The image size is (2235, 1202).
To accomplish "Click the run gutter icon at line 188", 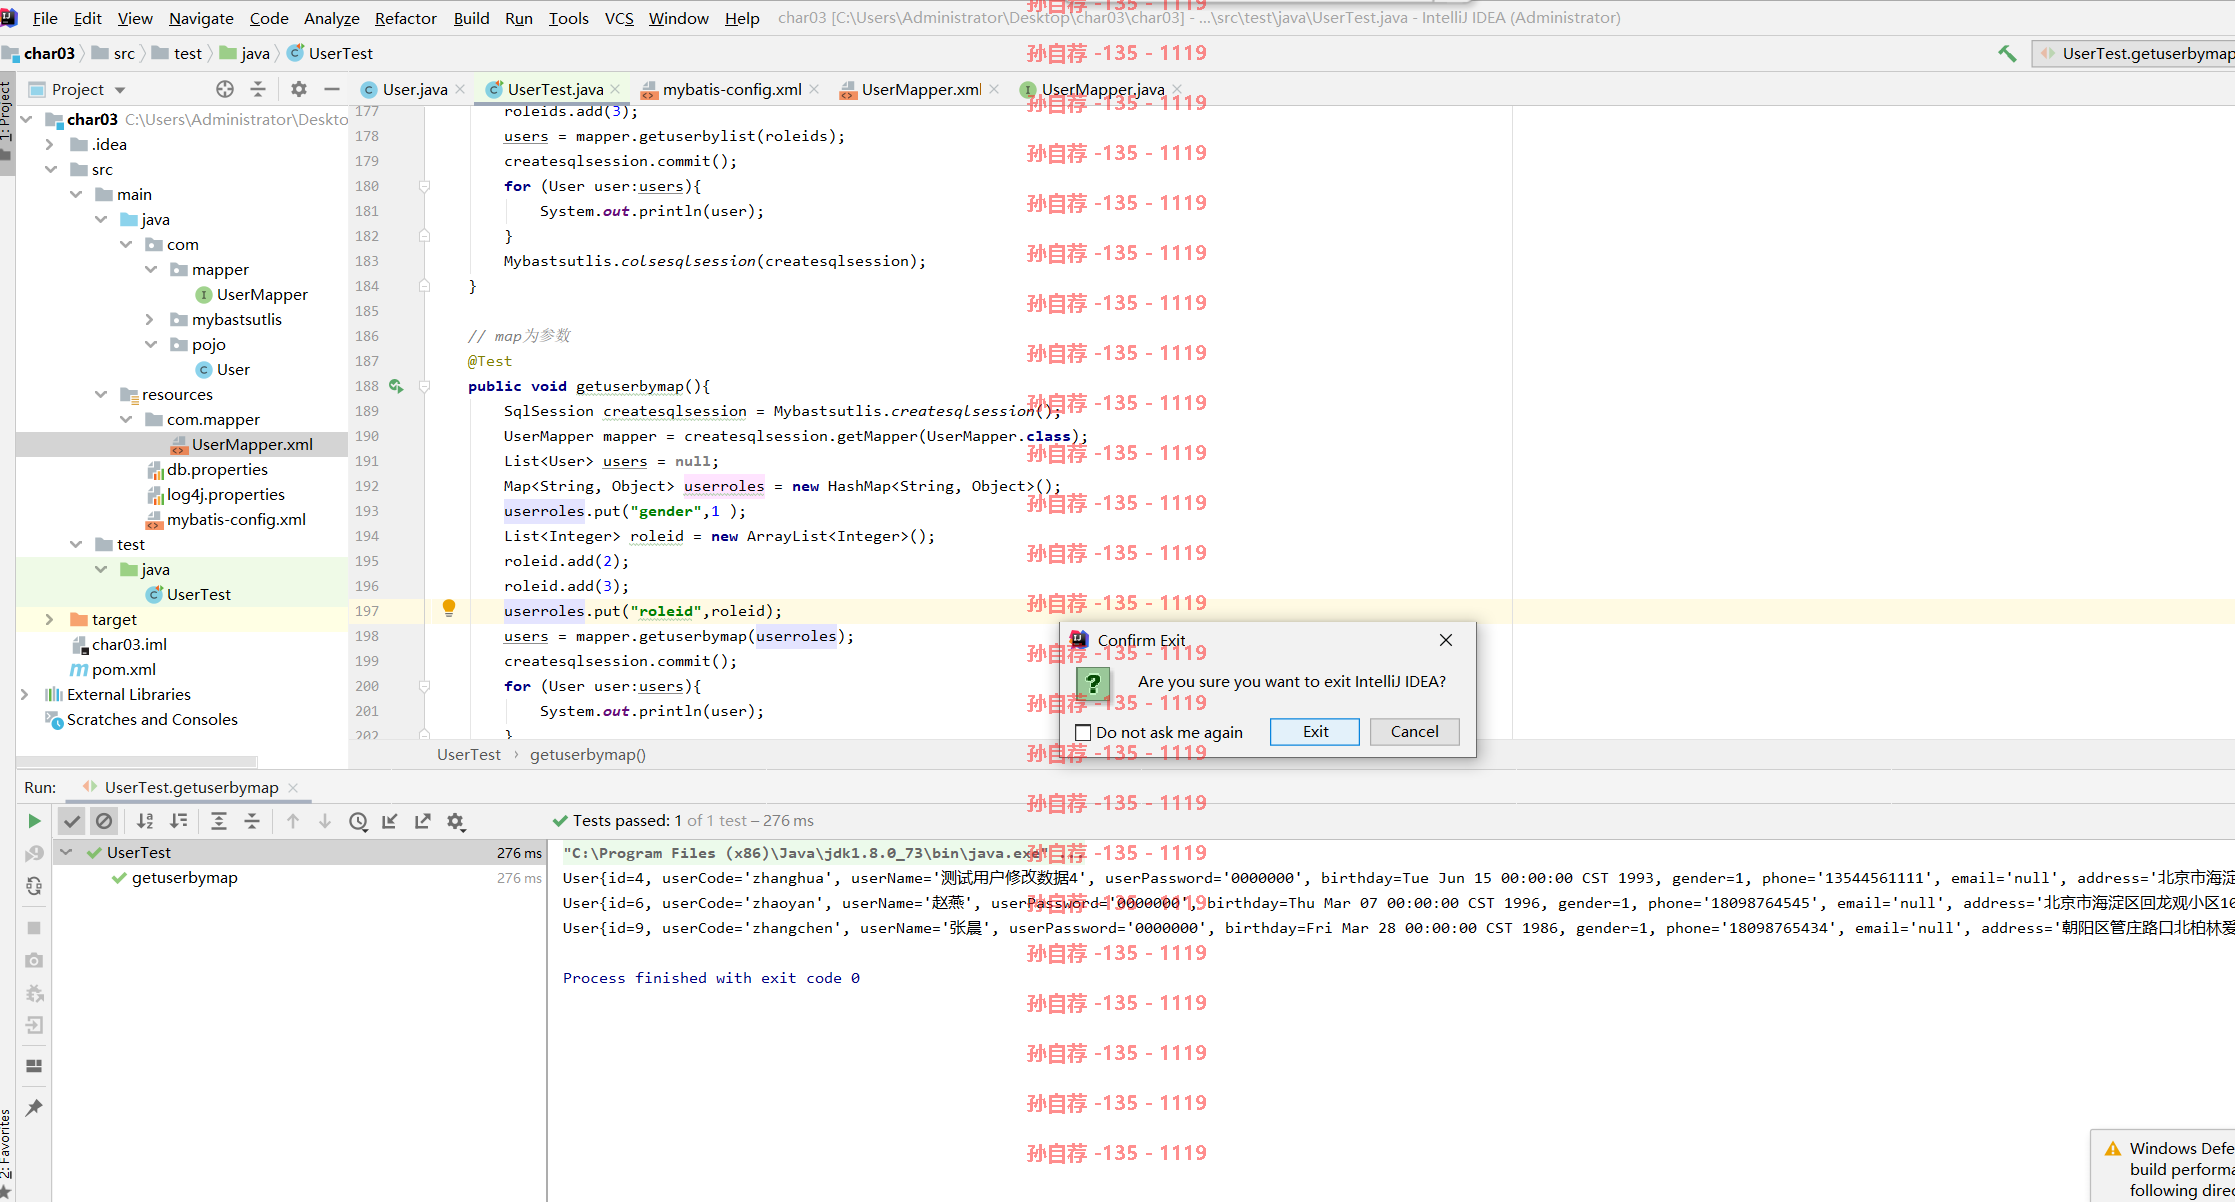I will (x=396, y=386).
